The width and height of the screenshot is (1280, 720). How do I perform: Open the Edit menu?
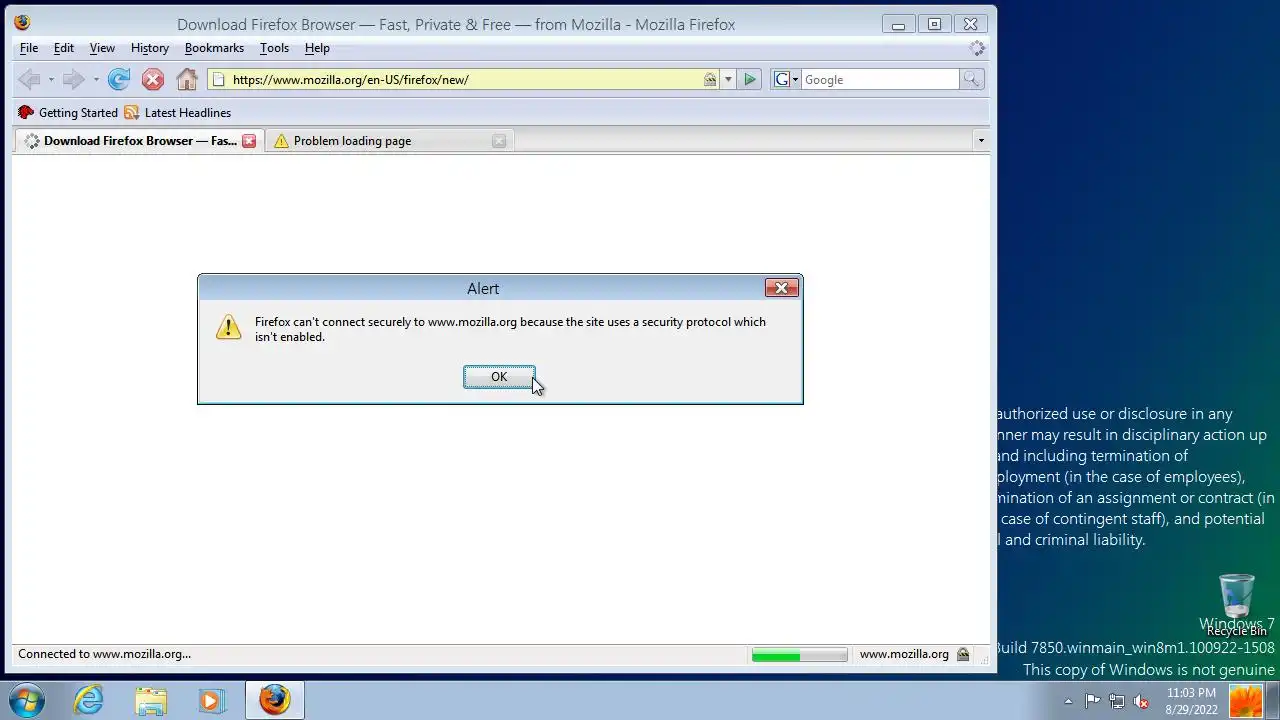pyautogui.click(x=64, y=48)
